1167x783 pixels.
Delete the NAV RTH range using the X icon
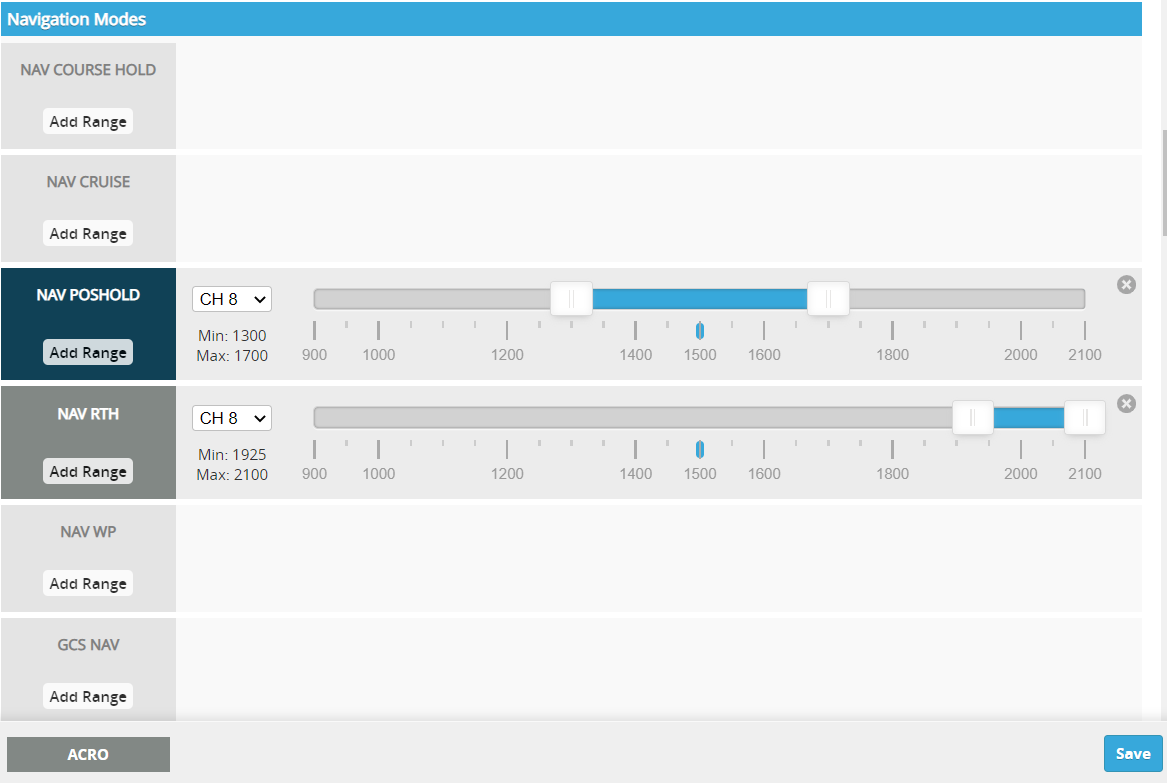coord(1126,404)
